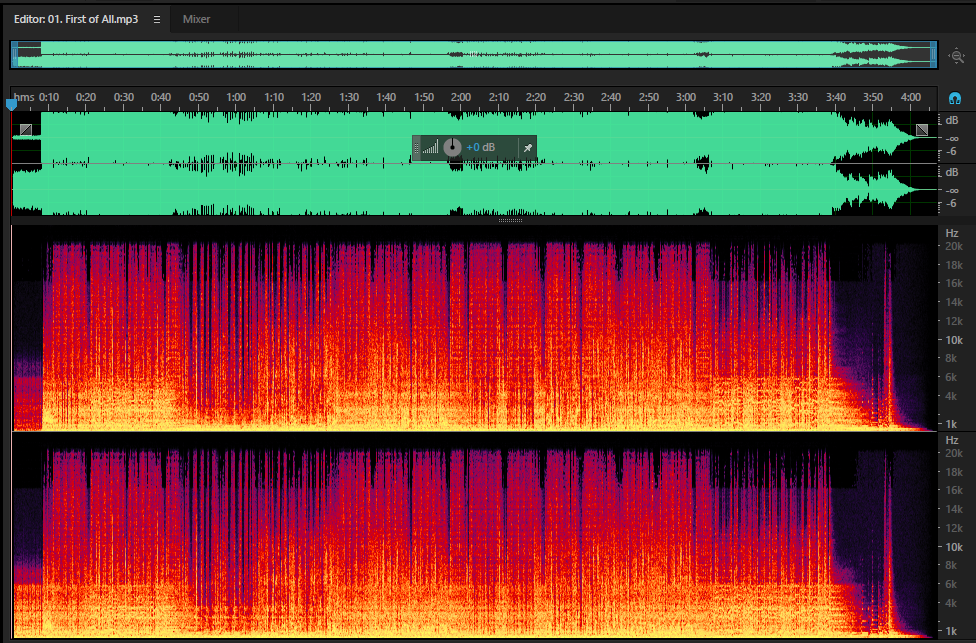Click the 2:30 mark on the timeline ruler
Image resolution: width=976 pixels, height=643 pixels.
[x=573, y=97]
